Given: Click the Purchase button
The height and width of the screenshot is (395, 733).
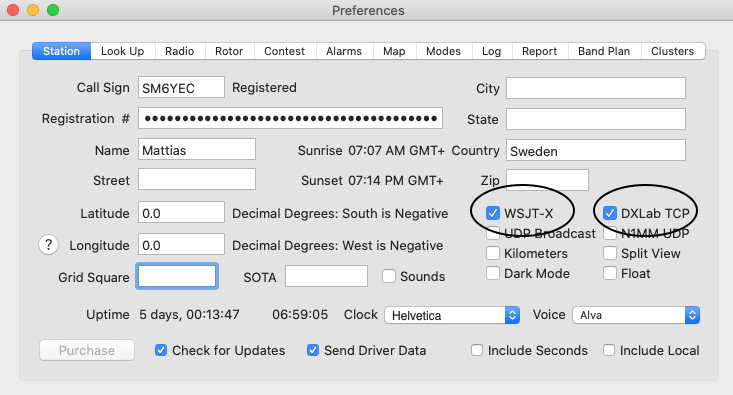Looking at the screenshot, I should [x=87, y=350].
